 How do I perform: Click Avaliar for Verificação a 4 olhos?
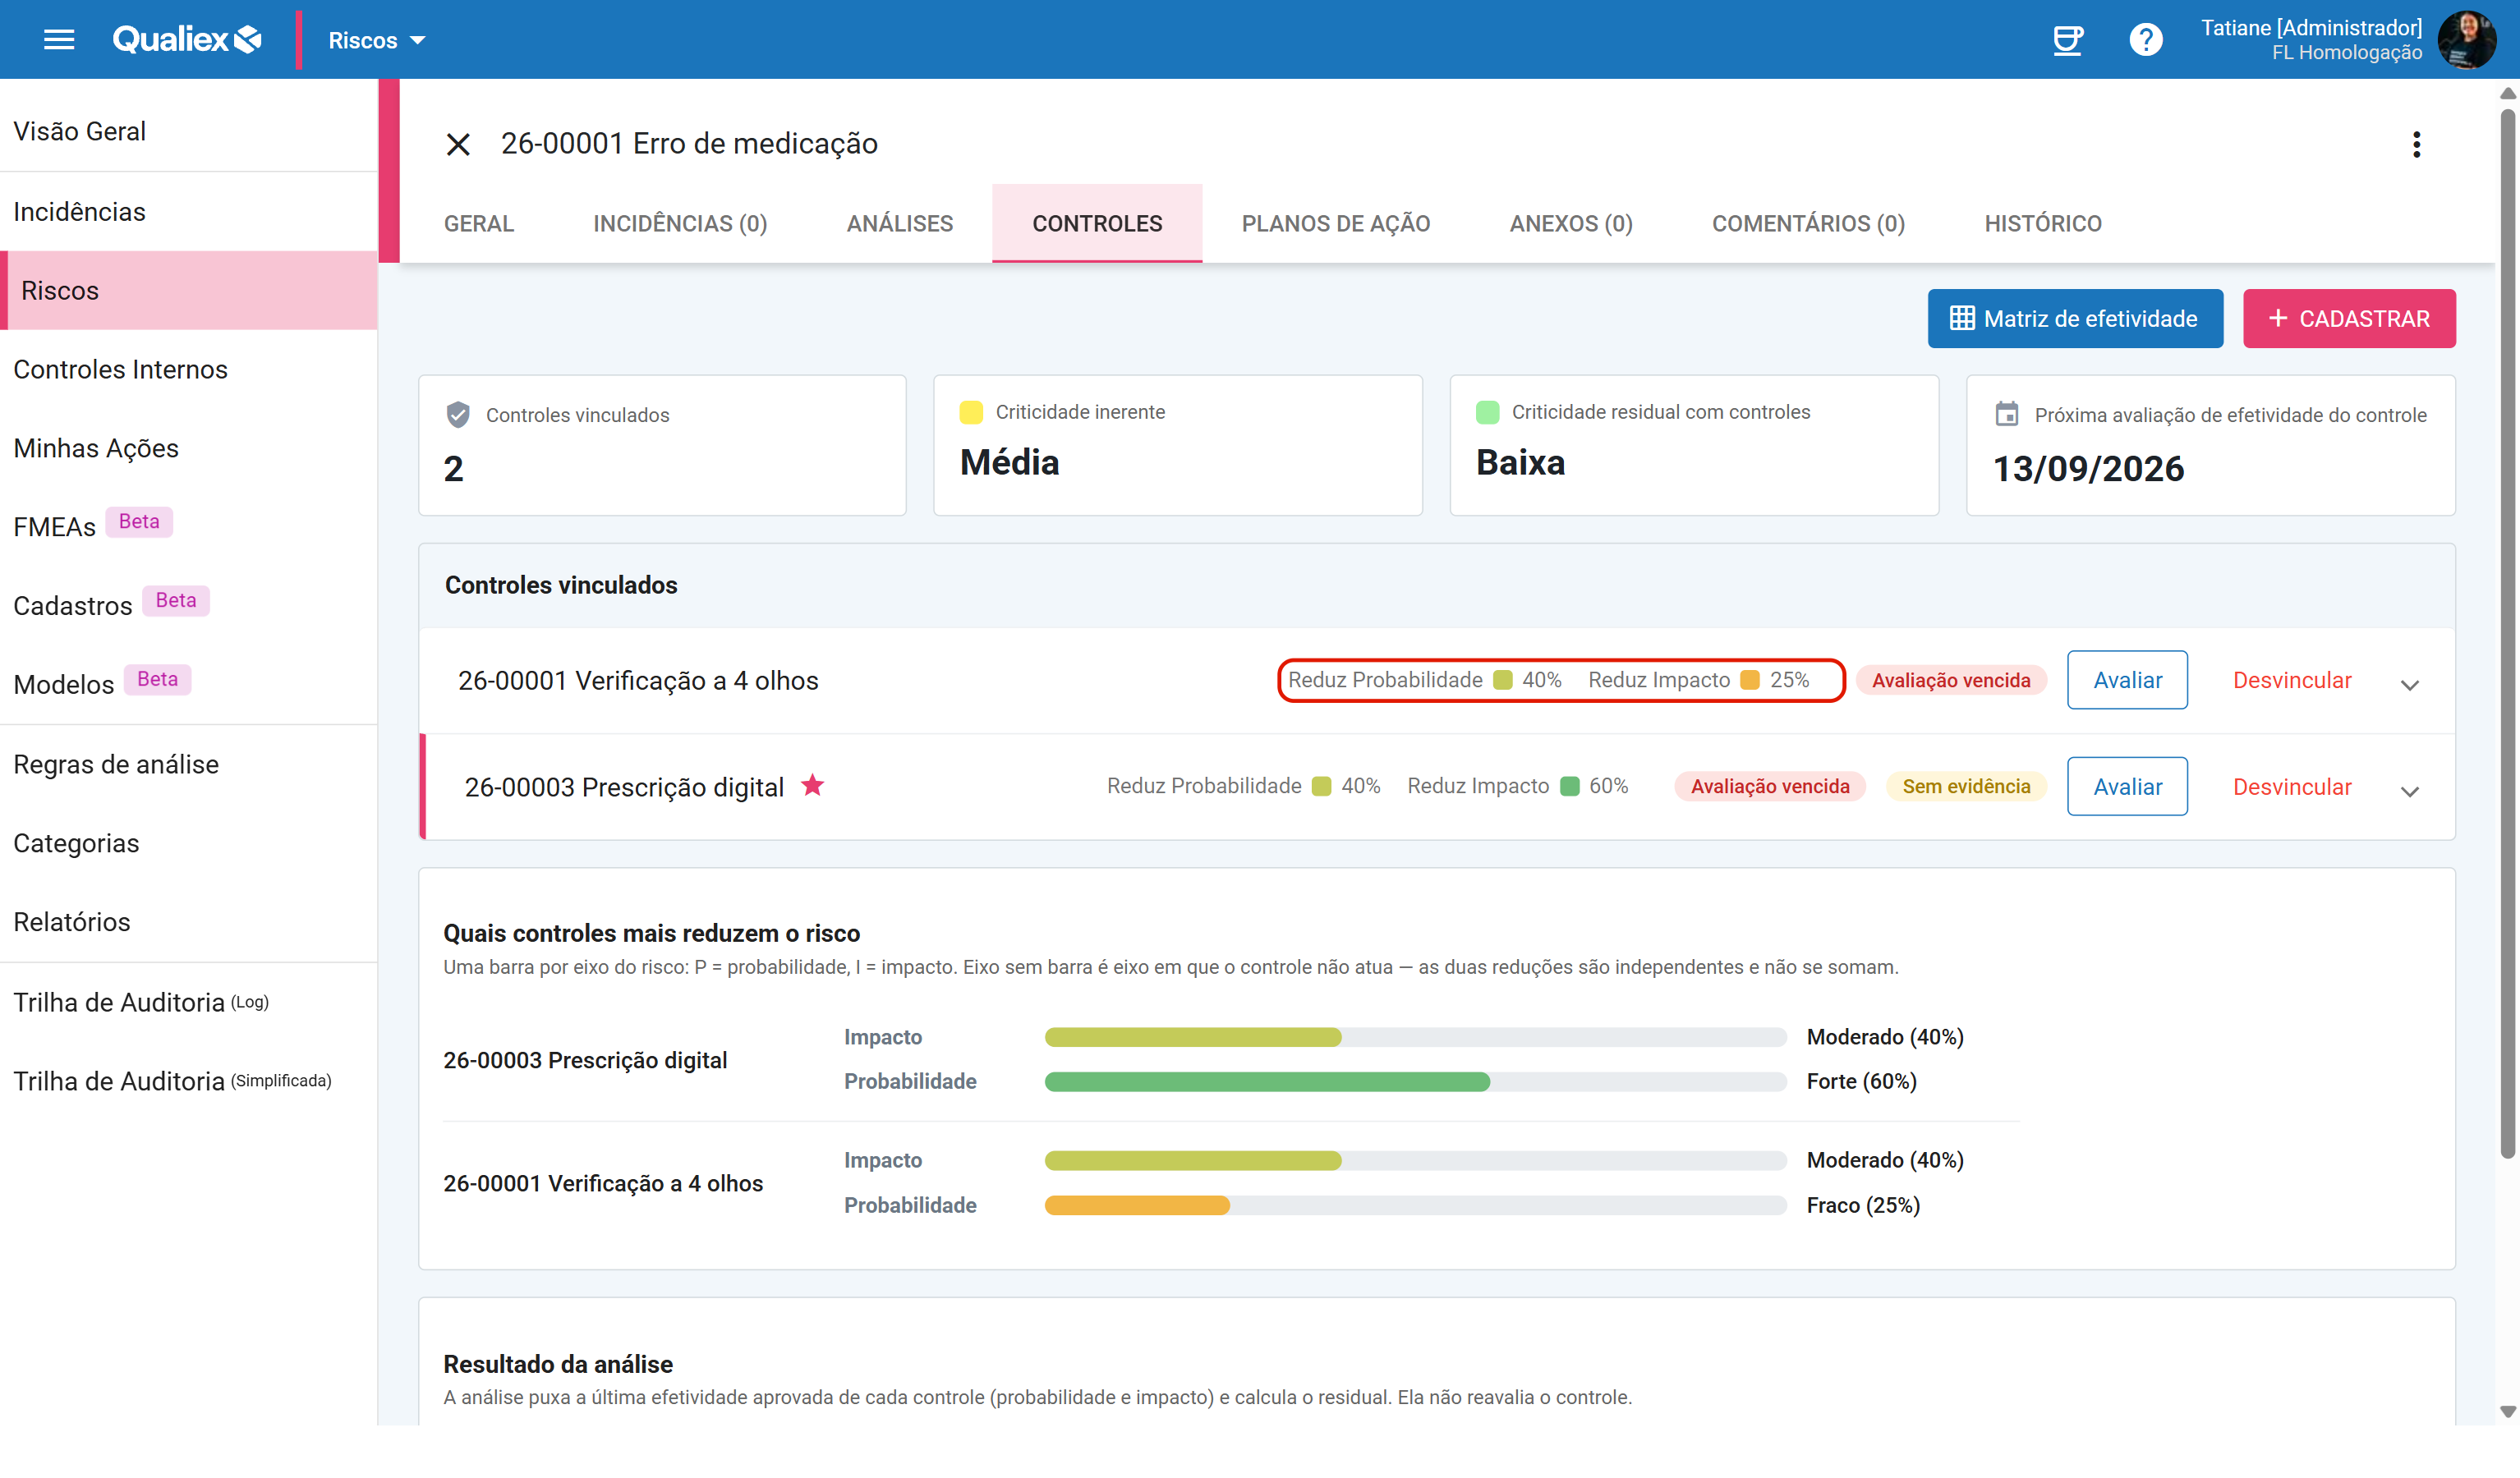[2127, 680]
